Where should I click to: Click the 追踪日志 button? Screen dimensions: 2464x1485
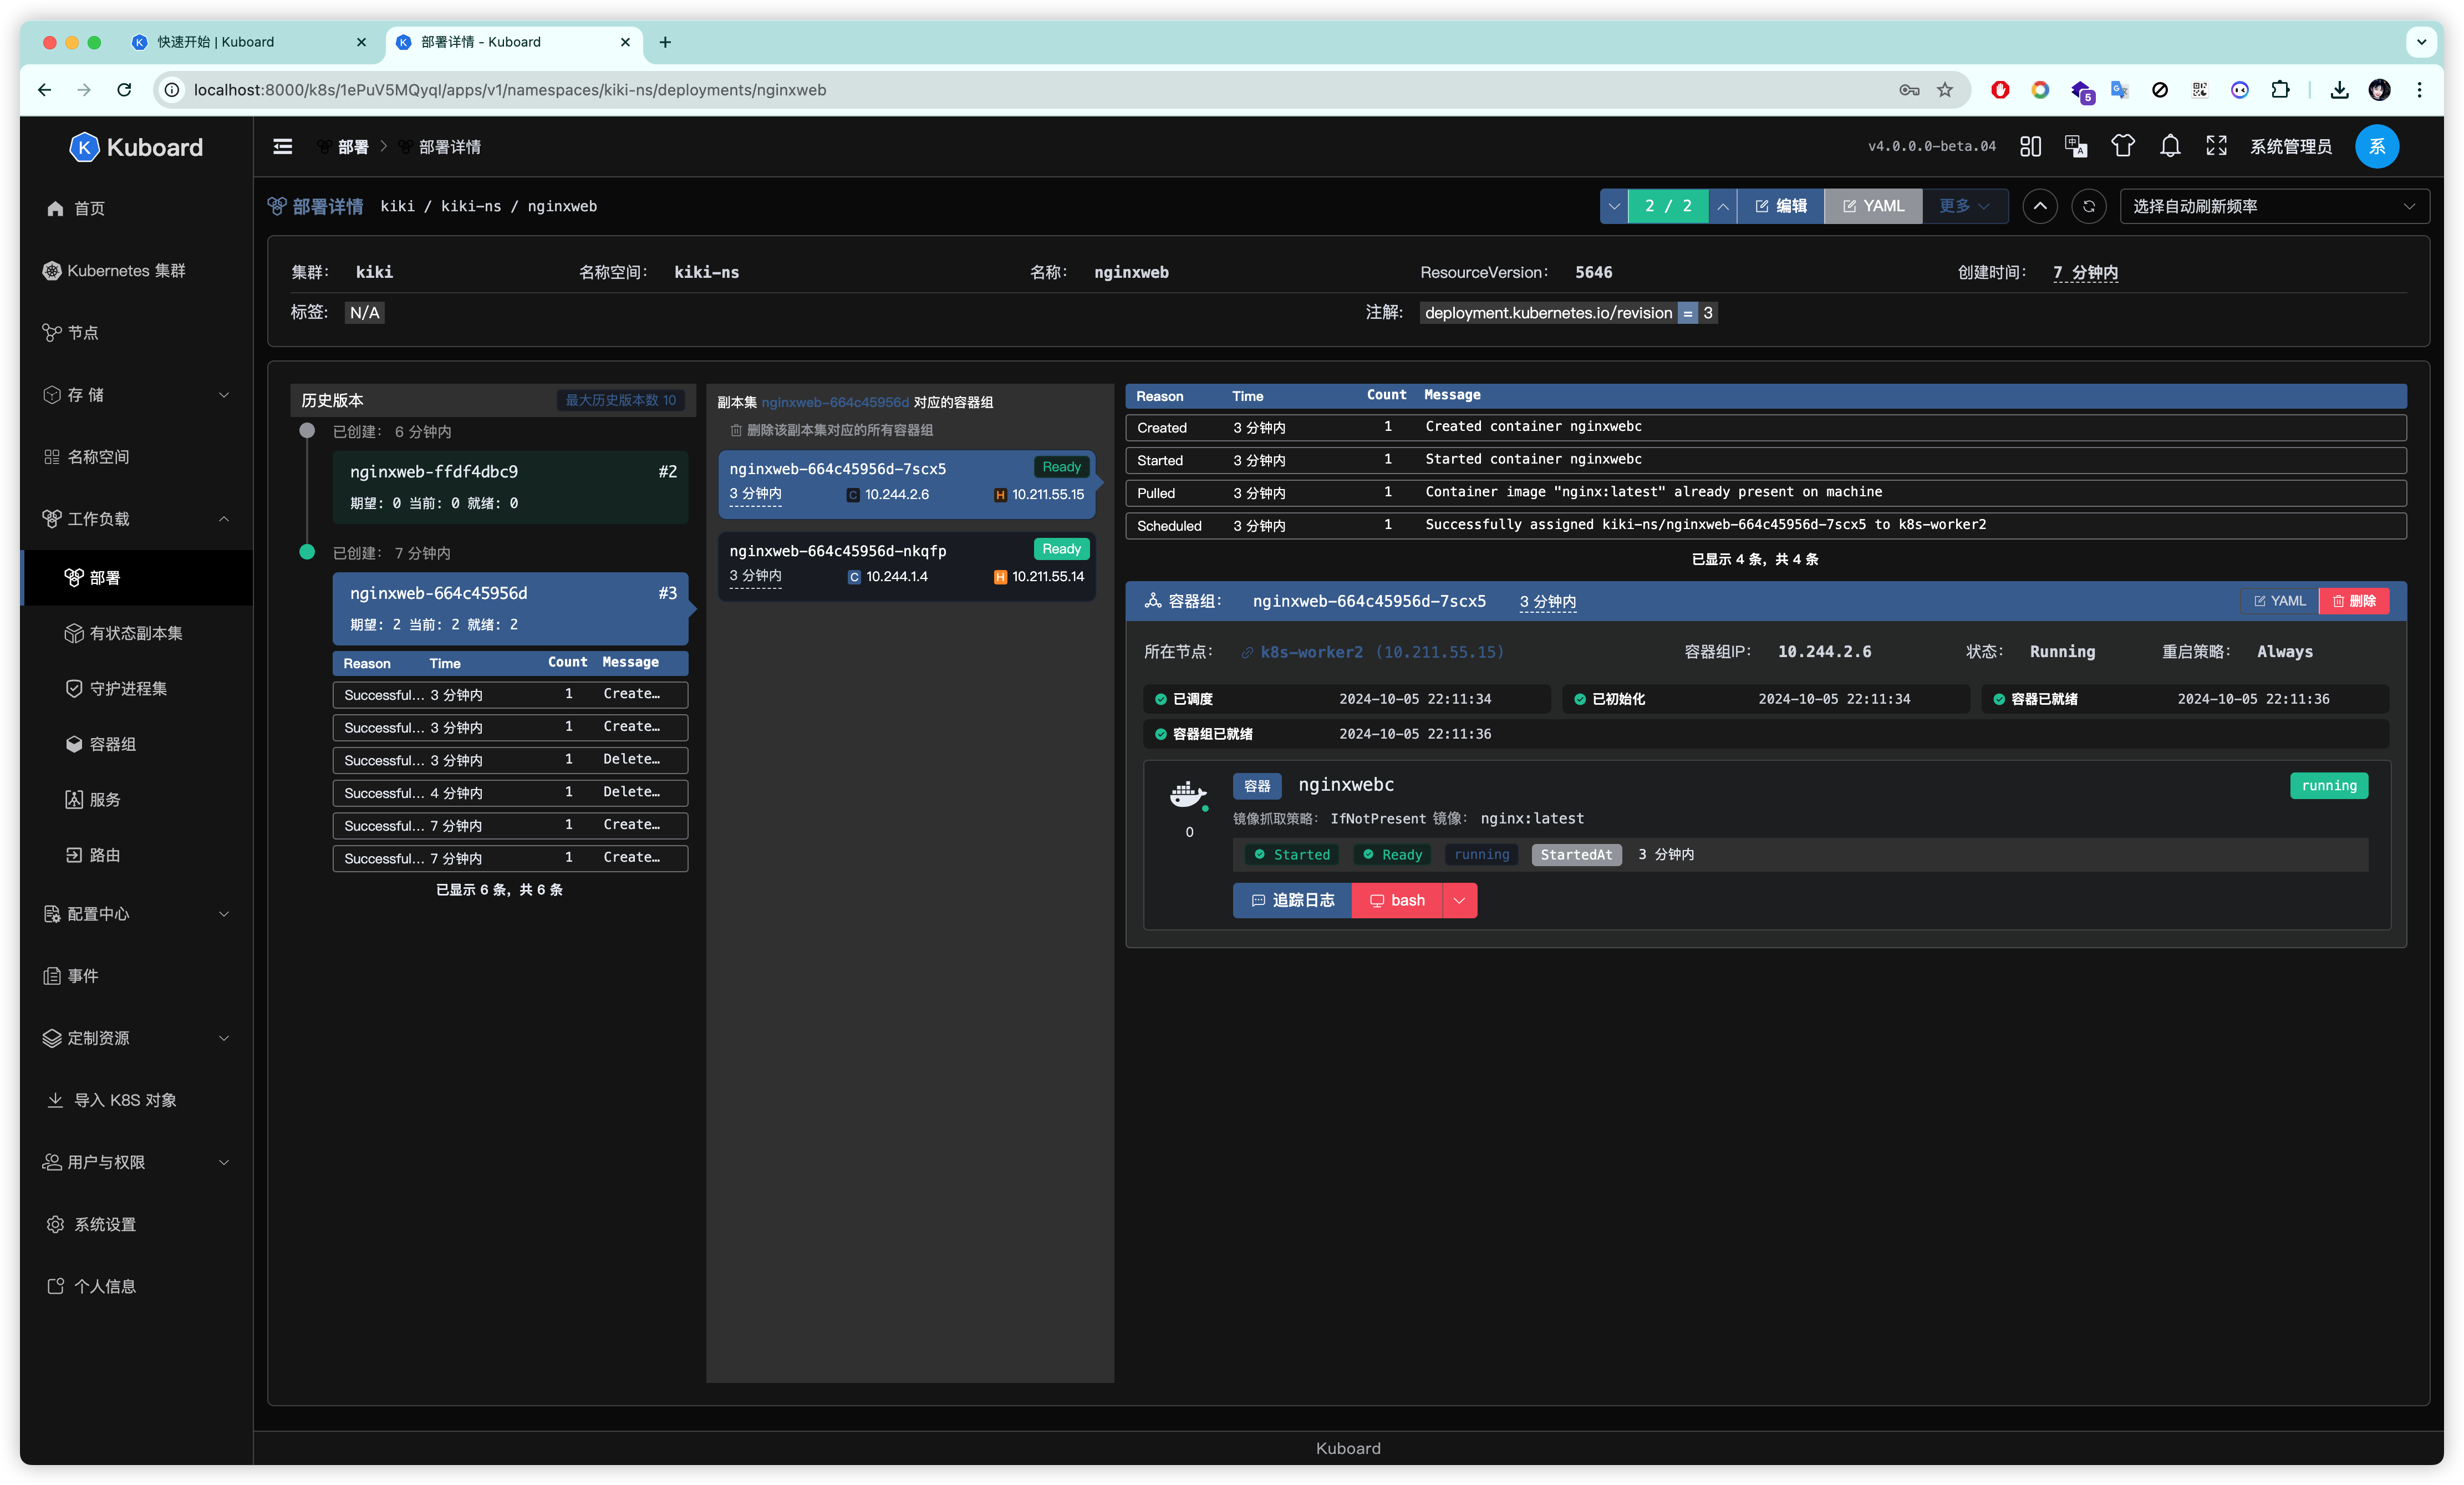coord(1292,900)
